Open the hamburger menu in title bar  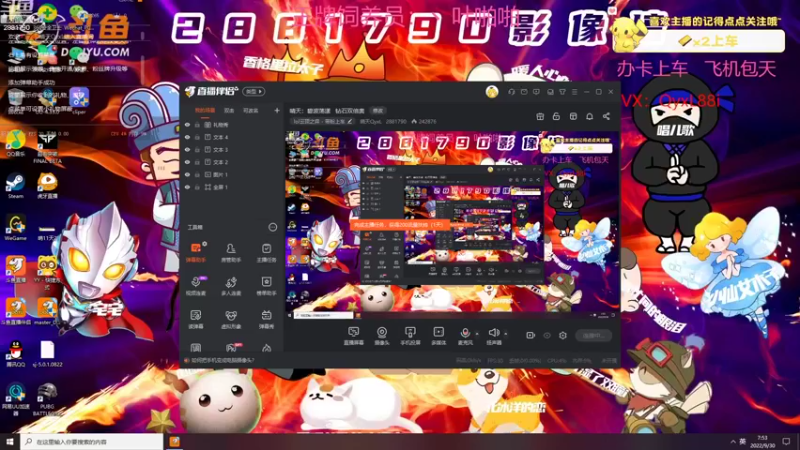574,92
